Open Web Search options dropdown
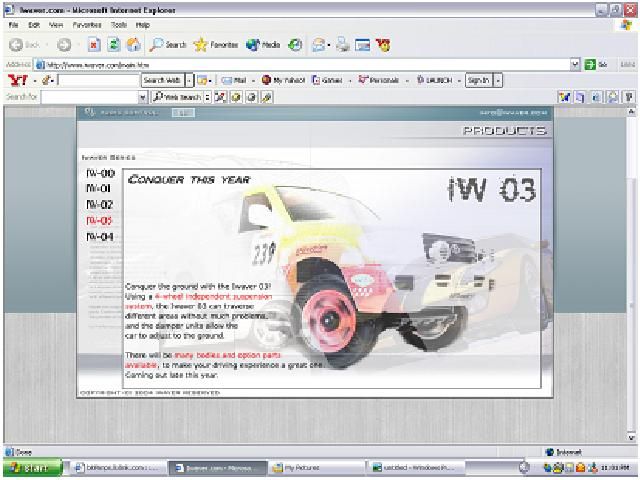Screen dimensions: 640x480 click(207, 97)
